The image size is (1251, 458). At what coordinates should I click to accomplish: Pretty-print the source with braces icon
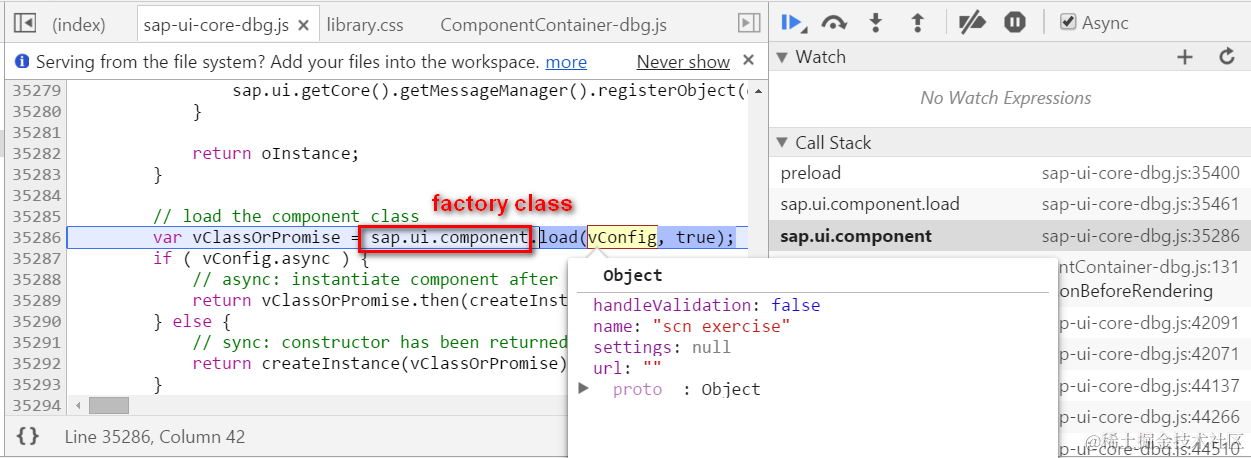coord(28,436)
